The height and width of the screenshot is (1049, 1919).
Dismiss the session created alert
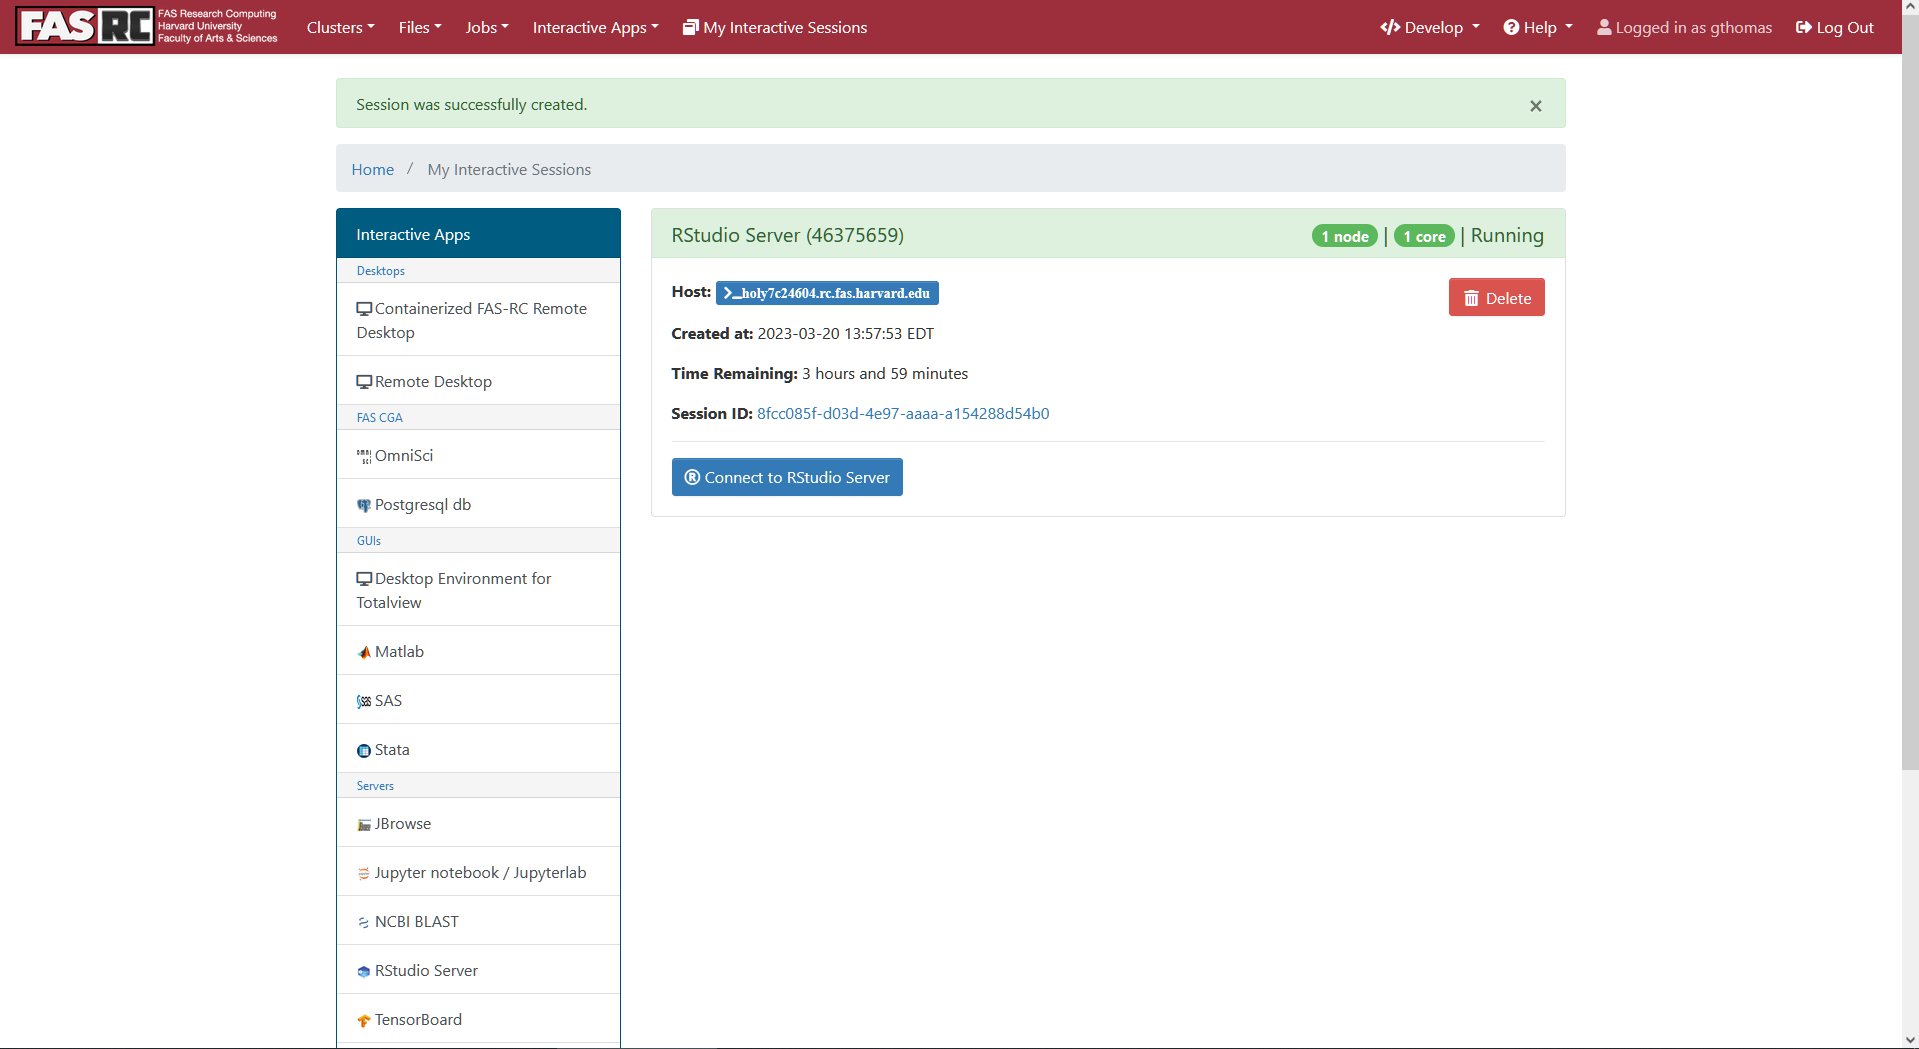tap(1535, 105)
